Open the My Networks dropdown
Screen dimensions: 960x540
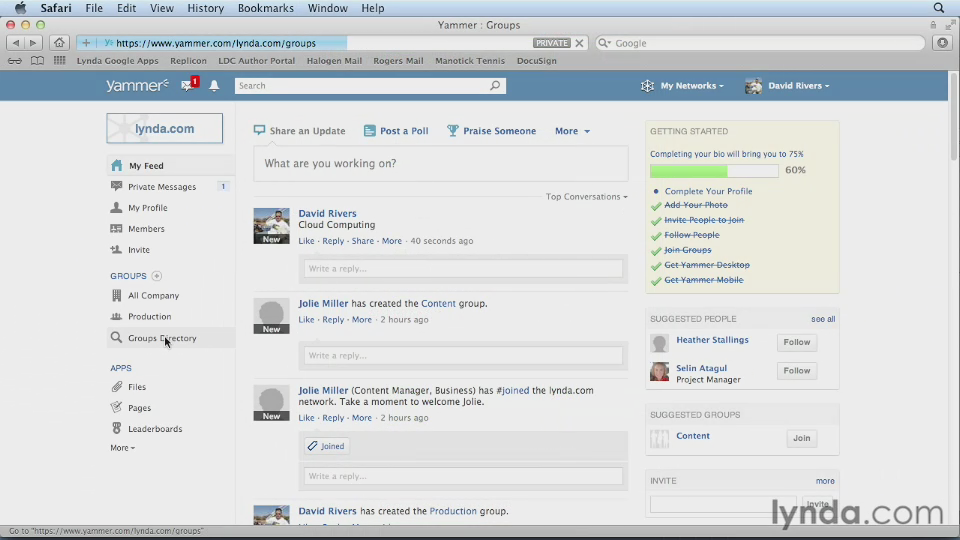point(682,86)
